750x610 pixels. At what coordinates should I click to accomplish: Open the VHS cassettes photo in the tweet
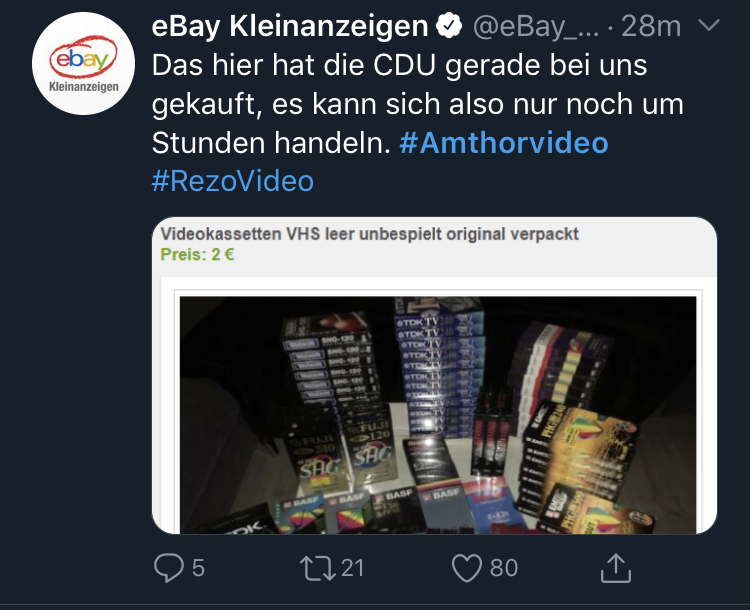pyautogui.click(x=438, y=415)
